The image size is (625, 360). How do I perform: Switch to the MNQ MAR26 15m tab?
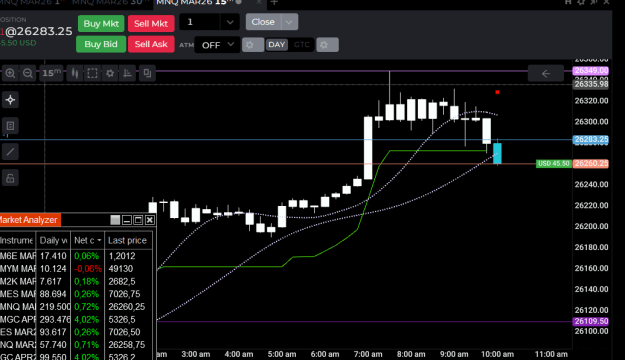(199, 2)
